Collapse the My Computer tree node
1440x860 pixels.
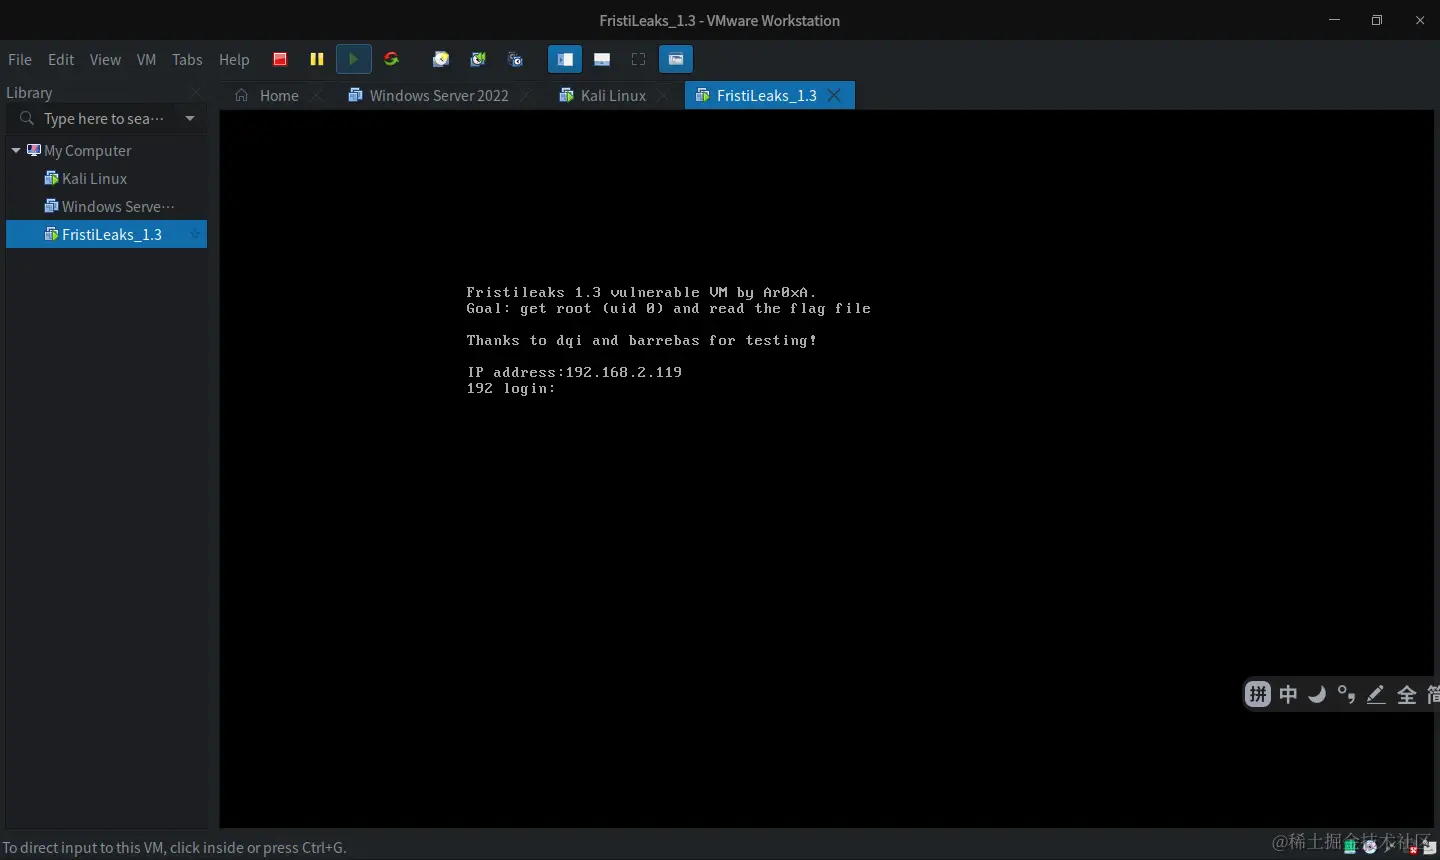16,150
